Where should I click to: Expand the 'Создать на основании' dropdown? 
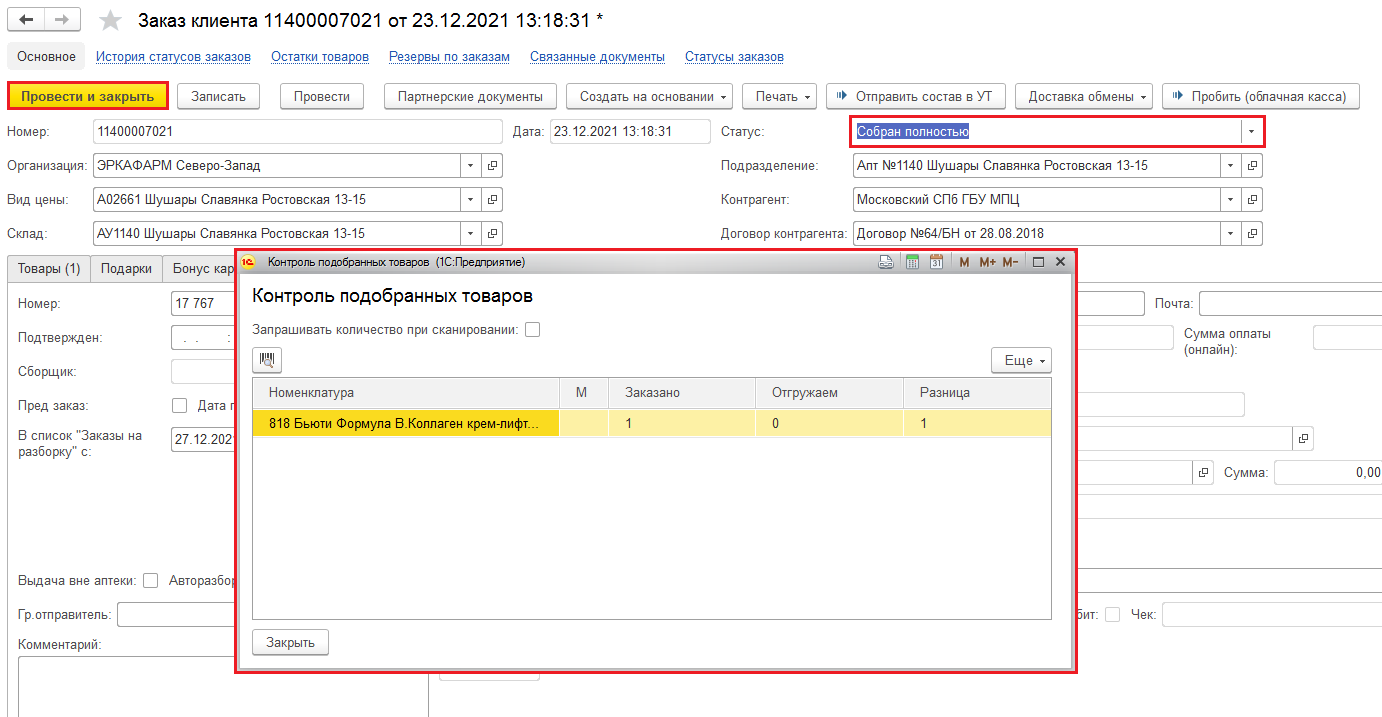649,96
